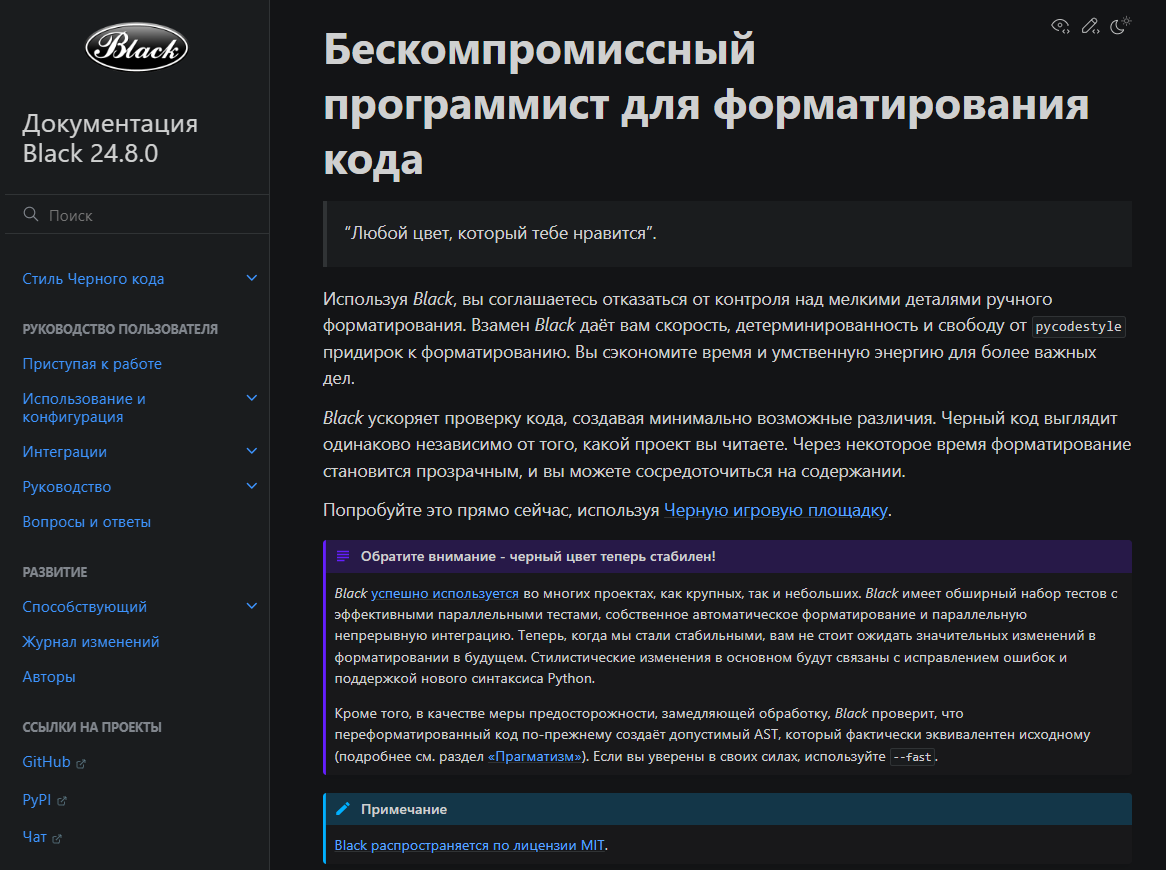The height and width of the screenshot is (870, 1166).
Task: Click the Бескомпромиссный программист page heading
Action: 706,104
